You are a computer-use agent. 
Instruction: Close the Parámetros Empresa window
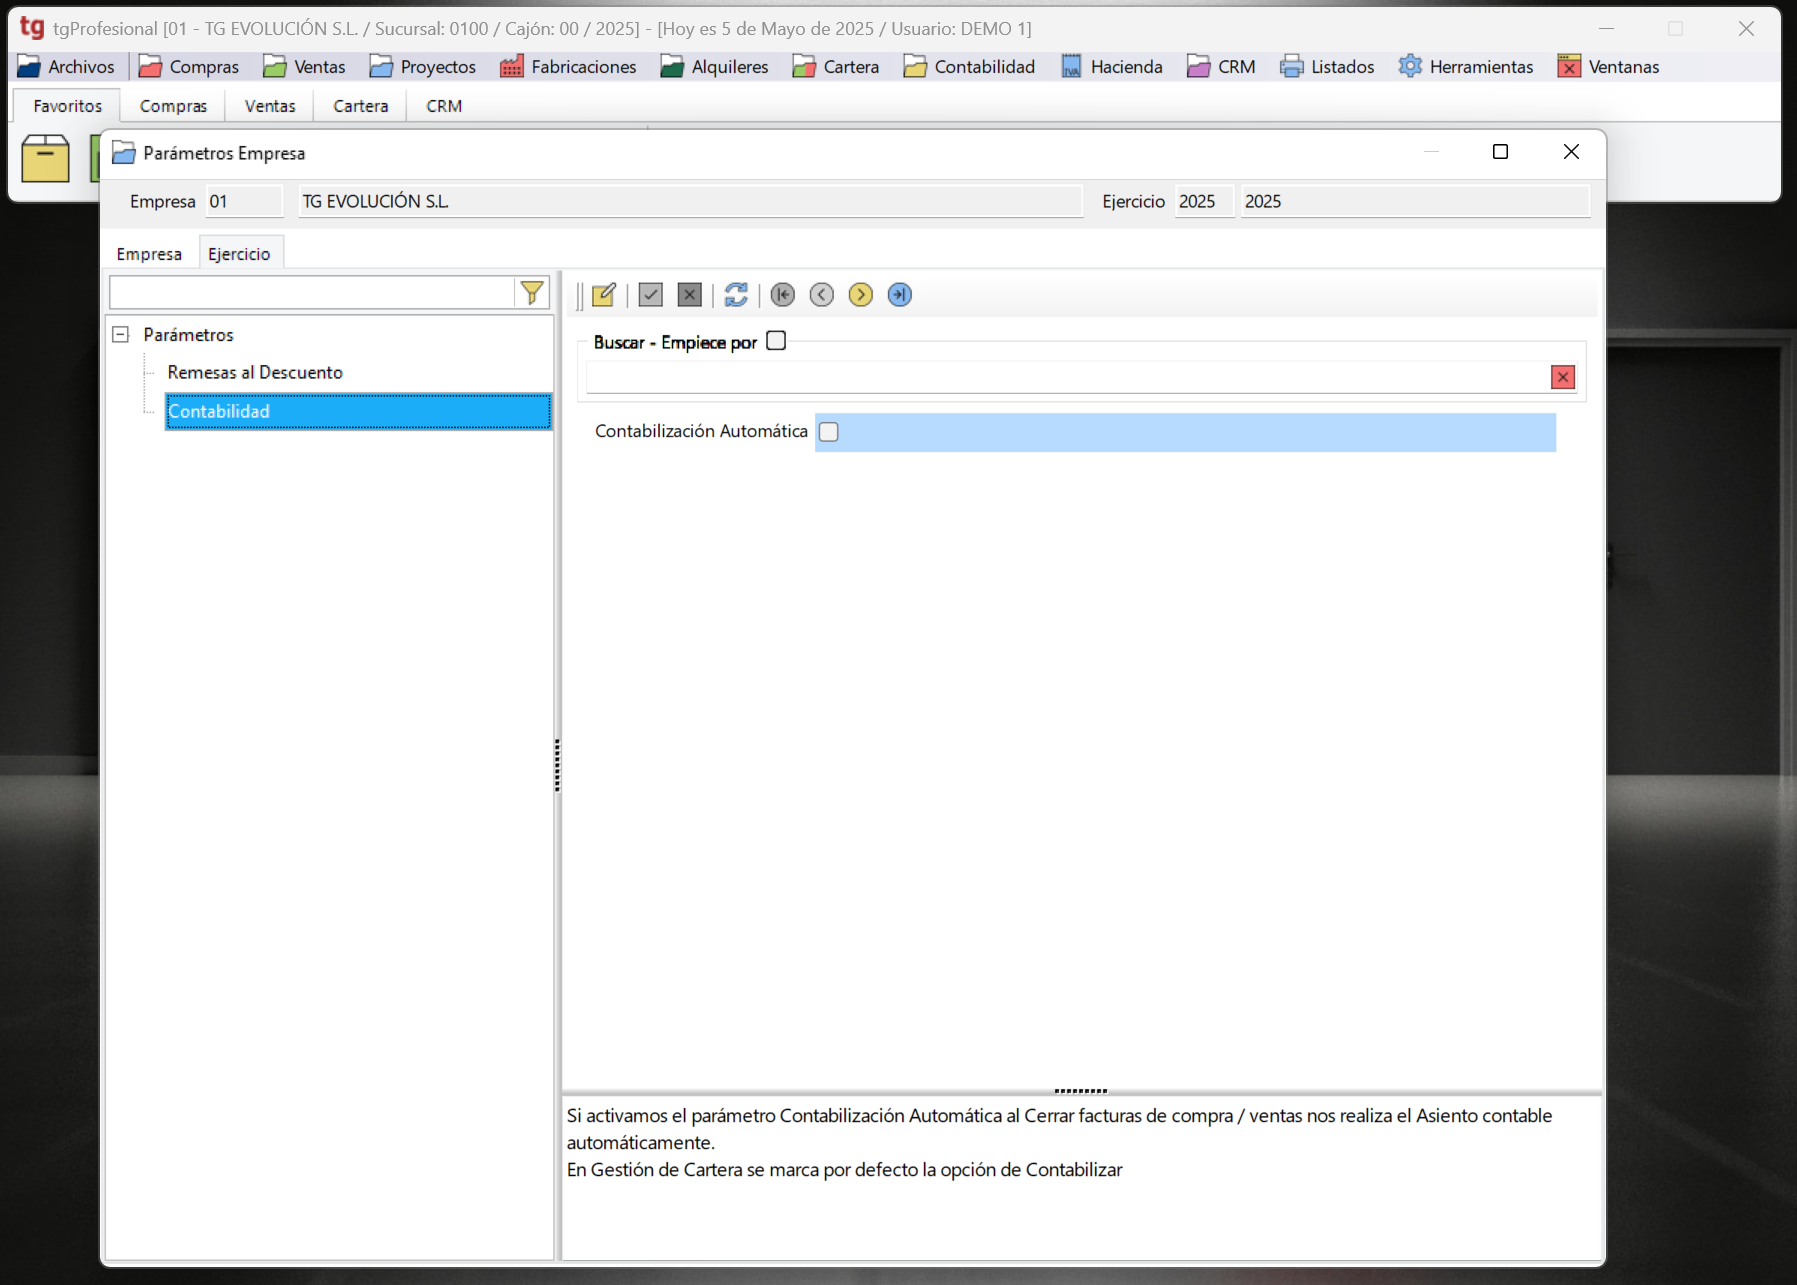pyautogui.click(x=1571, y=152)
